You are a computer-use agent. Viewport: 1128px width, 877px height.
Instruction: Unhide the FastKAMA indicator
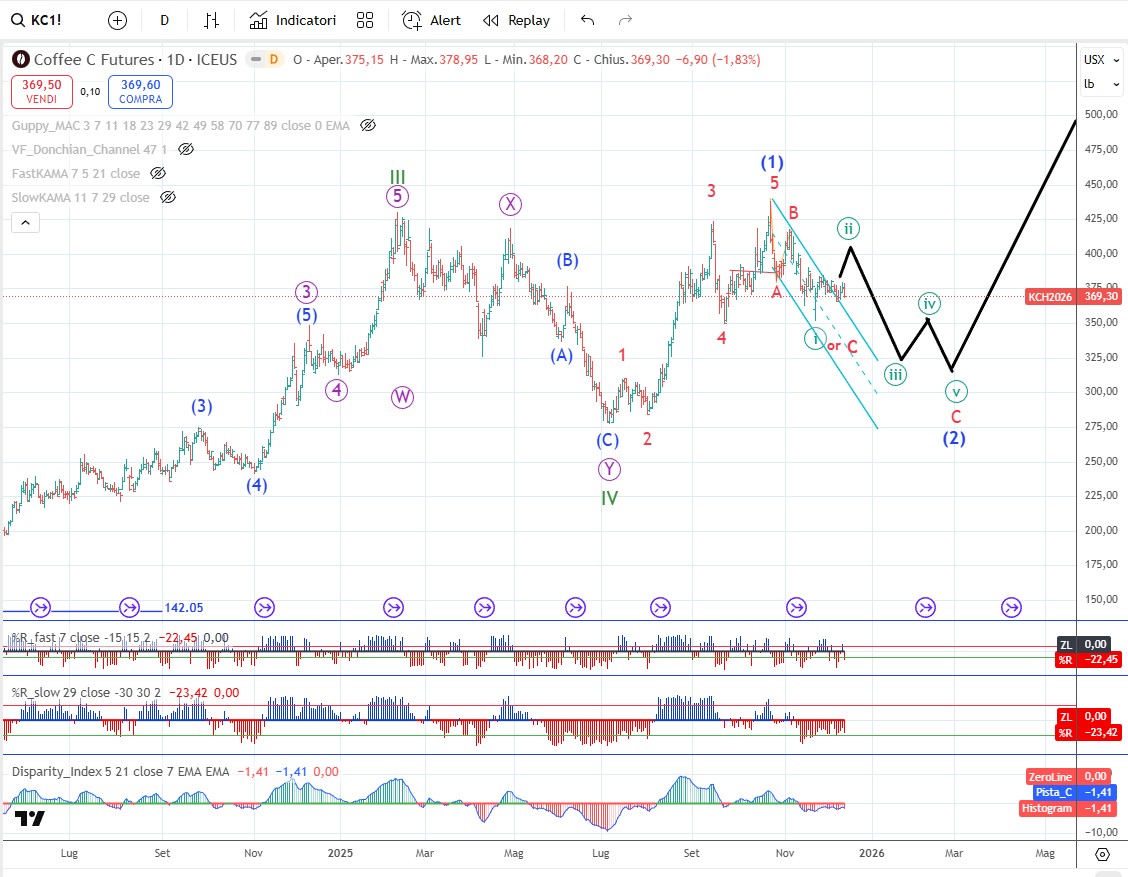(159, 173)
